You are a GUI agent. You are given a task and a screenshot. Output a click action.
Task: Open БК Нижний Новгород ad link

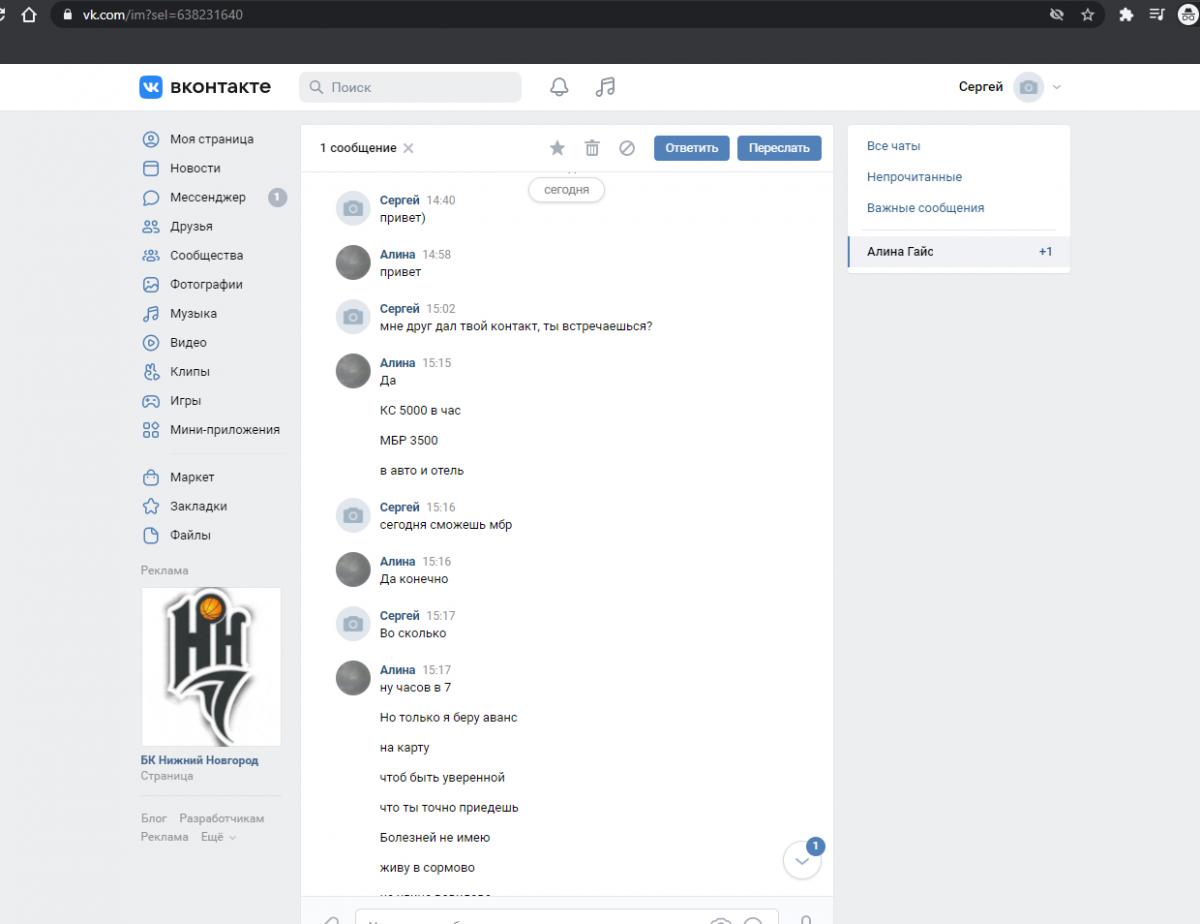pyautogui.click(x=199, y=760)
